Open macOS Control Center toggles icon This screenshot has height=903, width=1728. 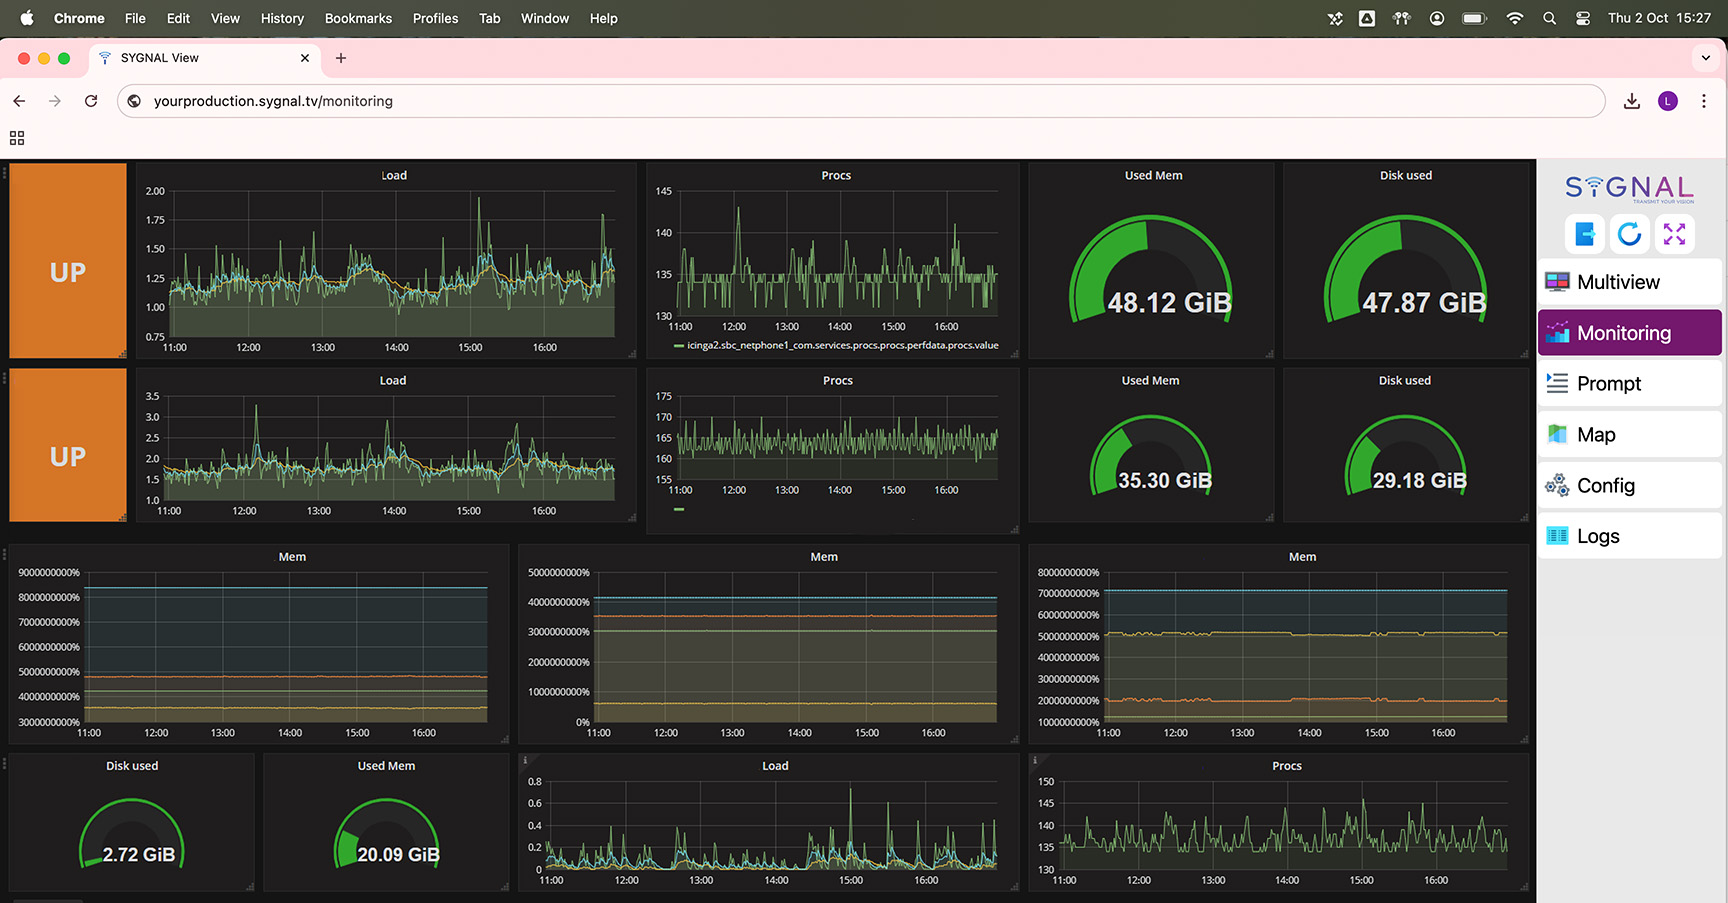tap(1583, 18)
